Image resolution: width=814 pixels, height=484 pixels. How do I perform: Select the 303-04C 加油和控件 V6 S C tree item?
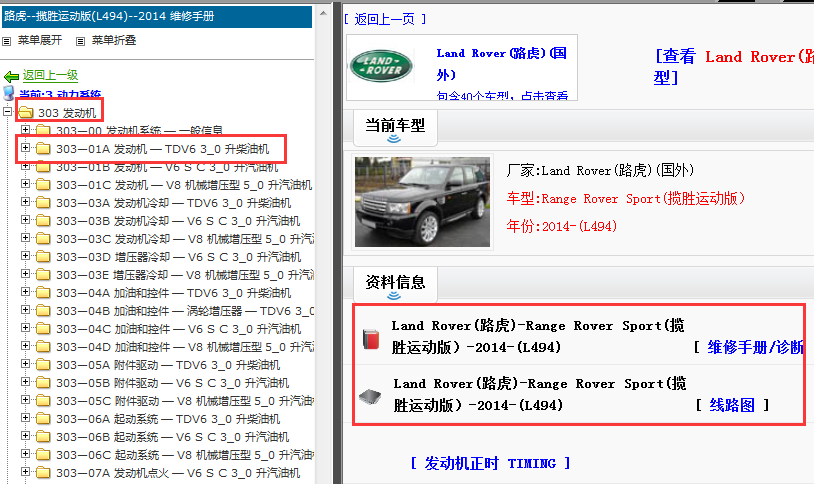[178, 329]
